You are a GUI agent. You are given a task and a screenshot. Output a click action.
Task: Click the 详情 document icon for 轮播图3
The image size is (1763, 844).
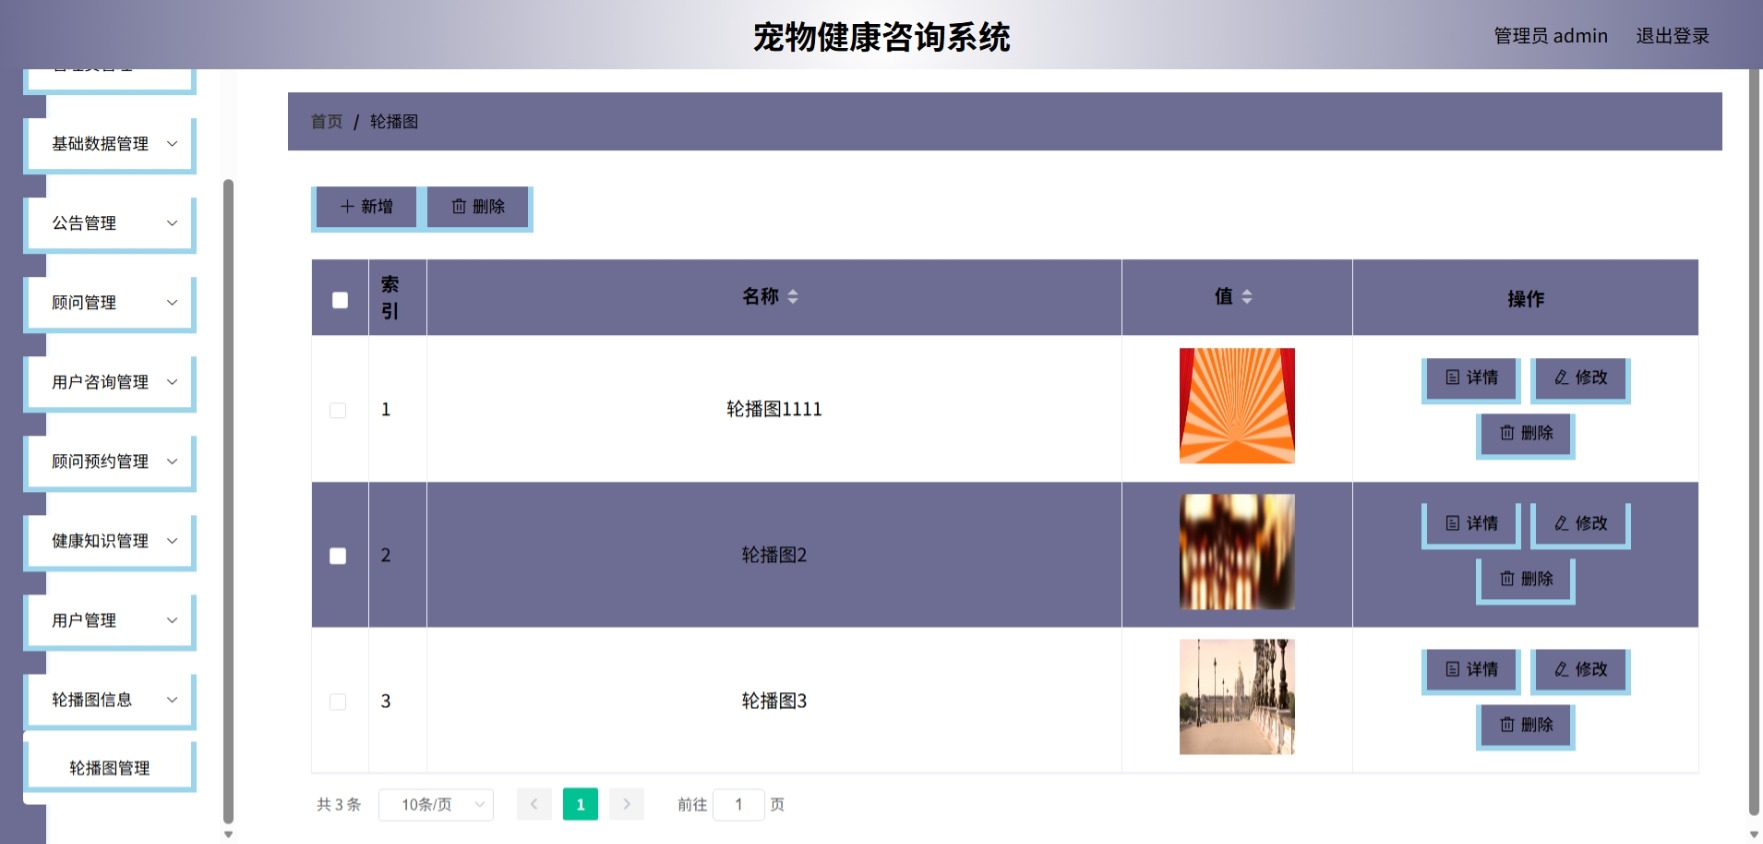1453,669
